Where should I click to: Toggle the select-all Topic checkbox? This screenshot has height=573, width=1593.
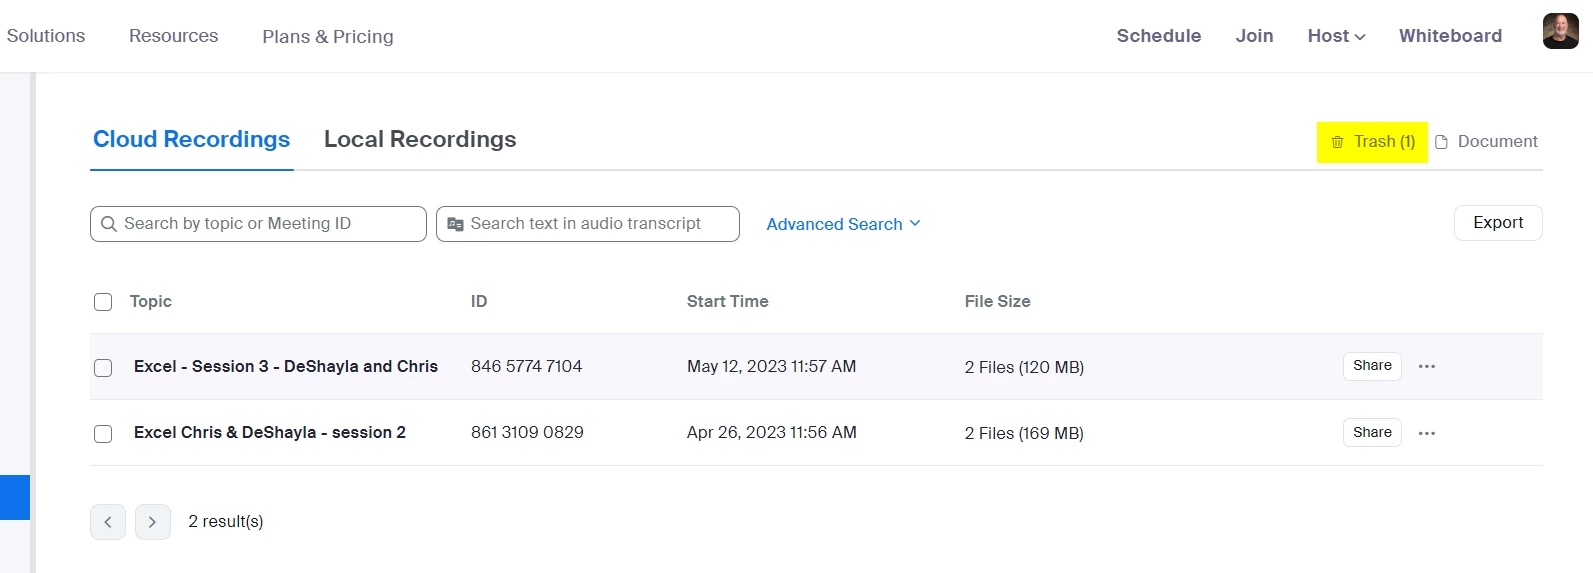[103, 302]
